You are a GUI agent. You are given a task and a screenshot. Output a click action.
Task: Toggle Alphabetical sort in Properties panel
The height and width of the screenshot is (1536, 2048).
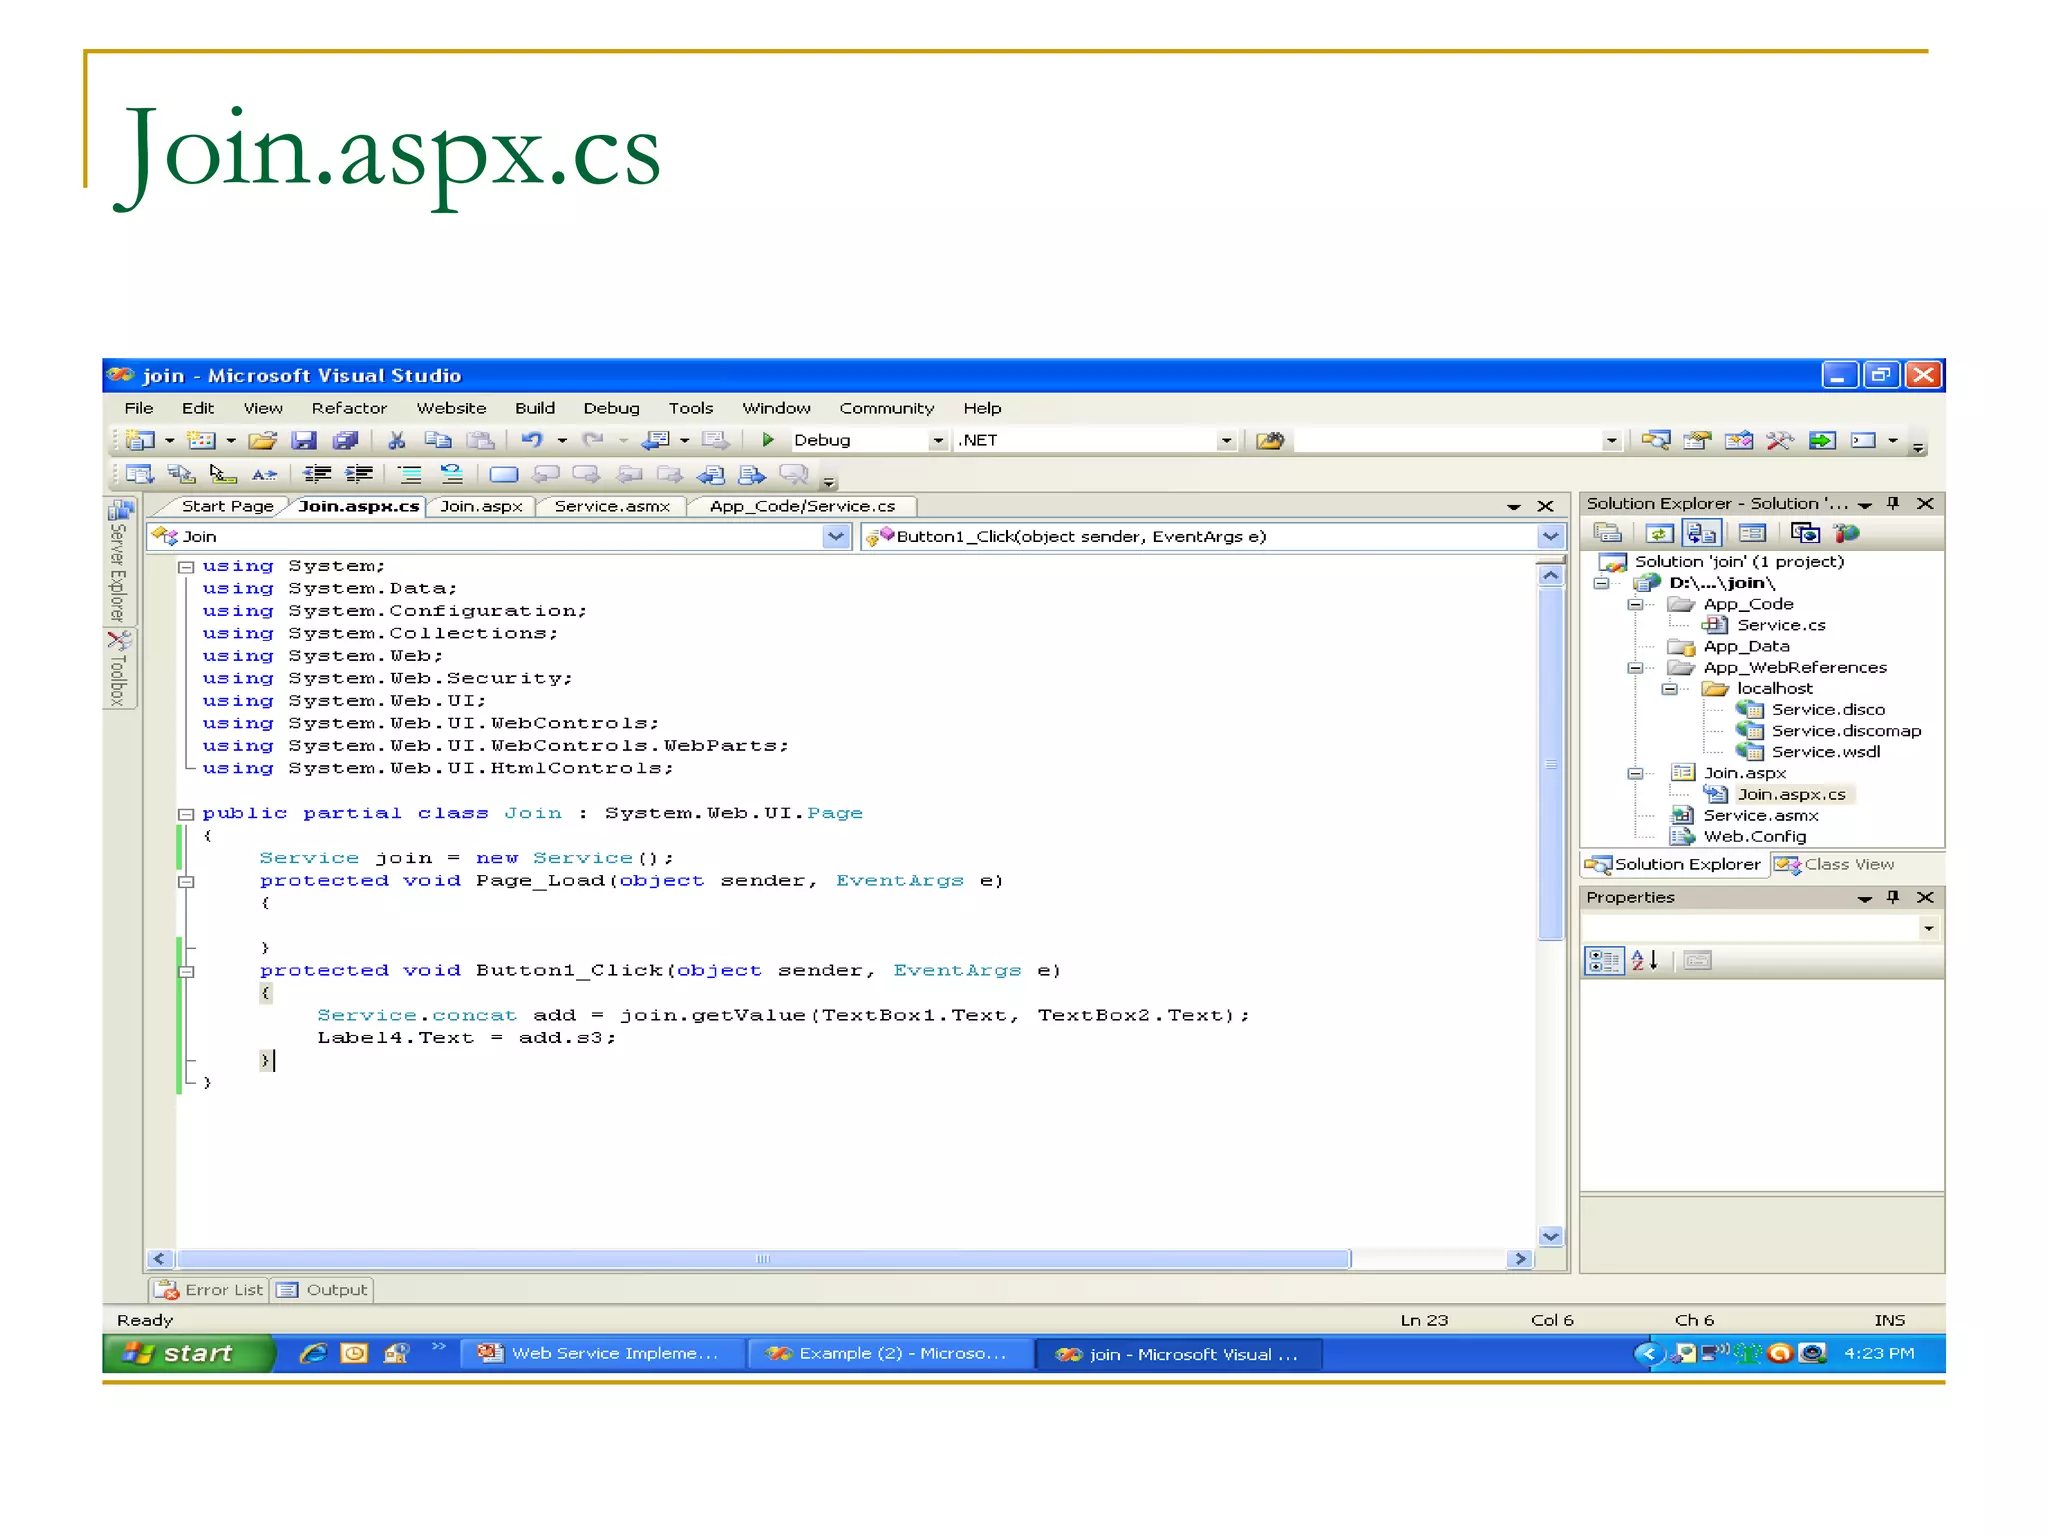coord(1645,961)
